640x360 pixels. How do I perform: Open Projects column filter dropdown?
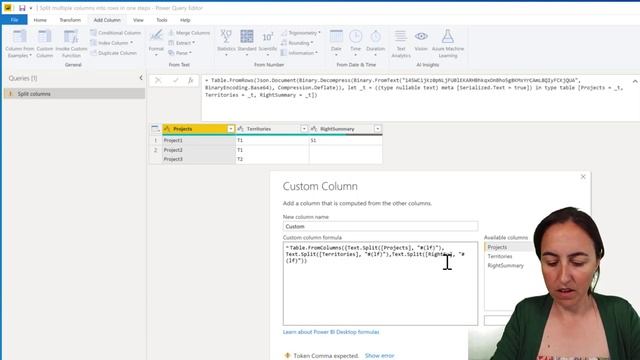[x=230, y=129]
